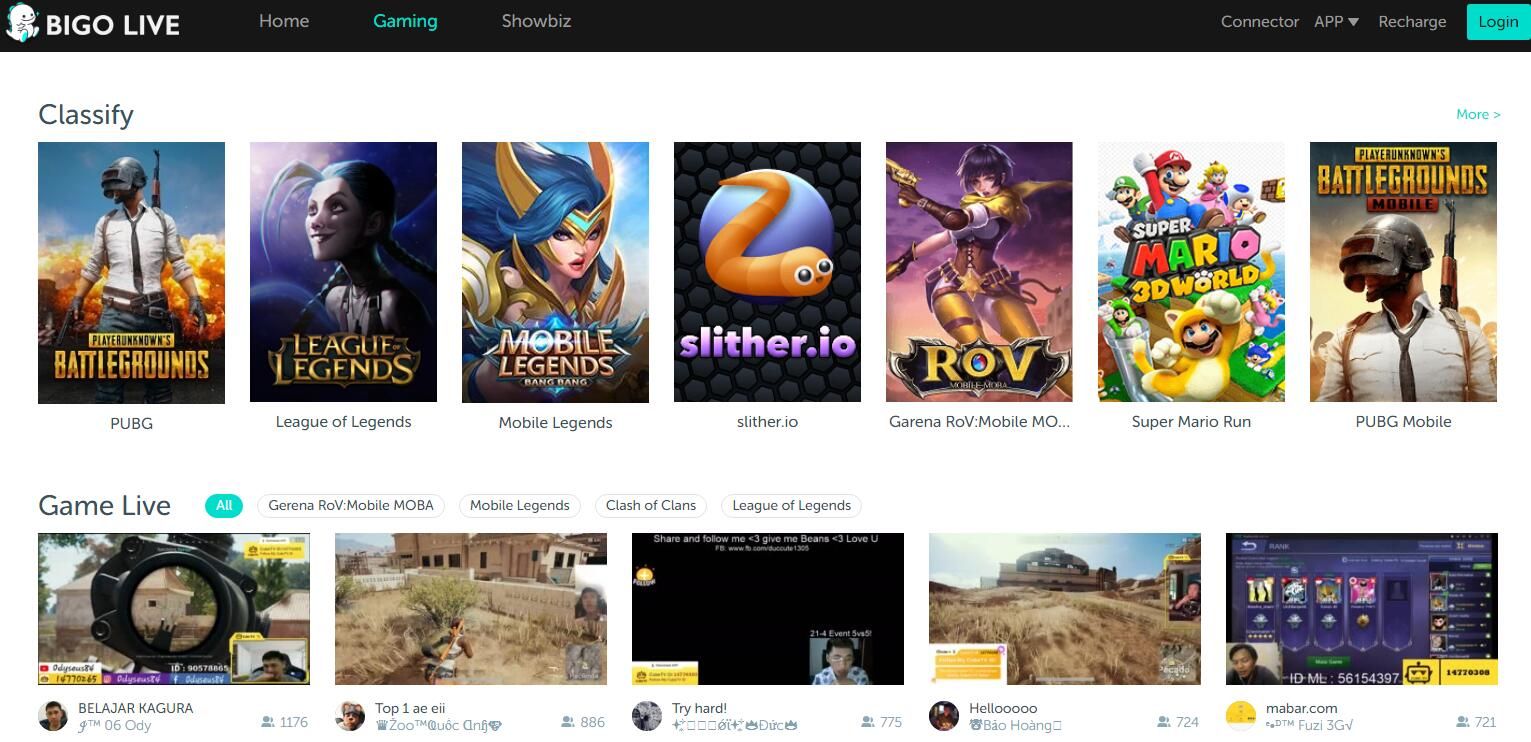Viewport: 1531px width, 742px height.
Task: Click League of Legends label under cover
Action: (343, 422)
